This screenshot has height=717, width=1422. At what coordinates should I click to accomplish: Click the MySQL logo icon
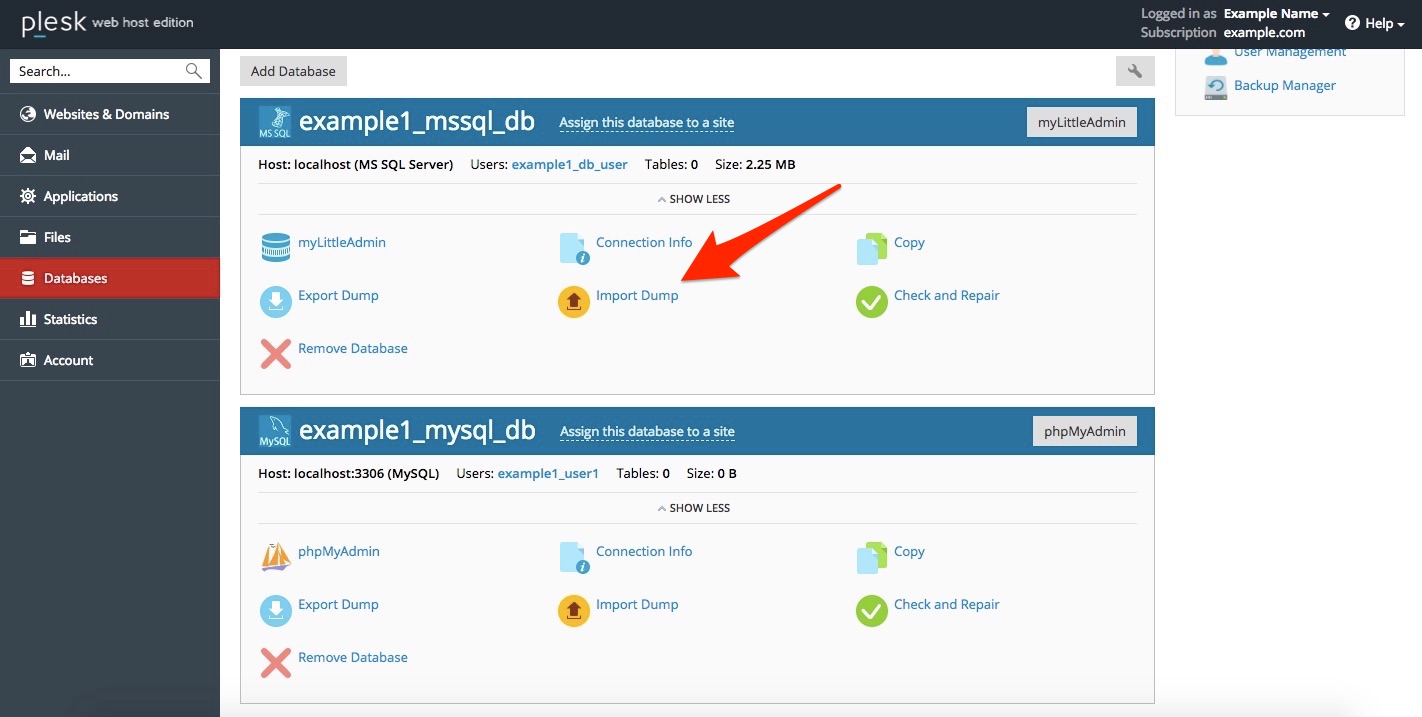click(x=275, y=432)
